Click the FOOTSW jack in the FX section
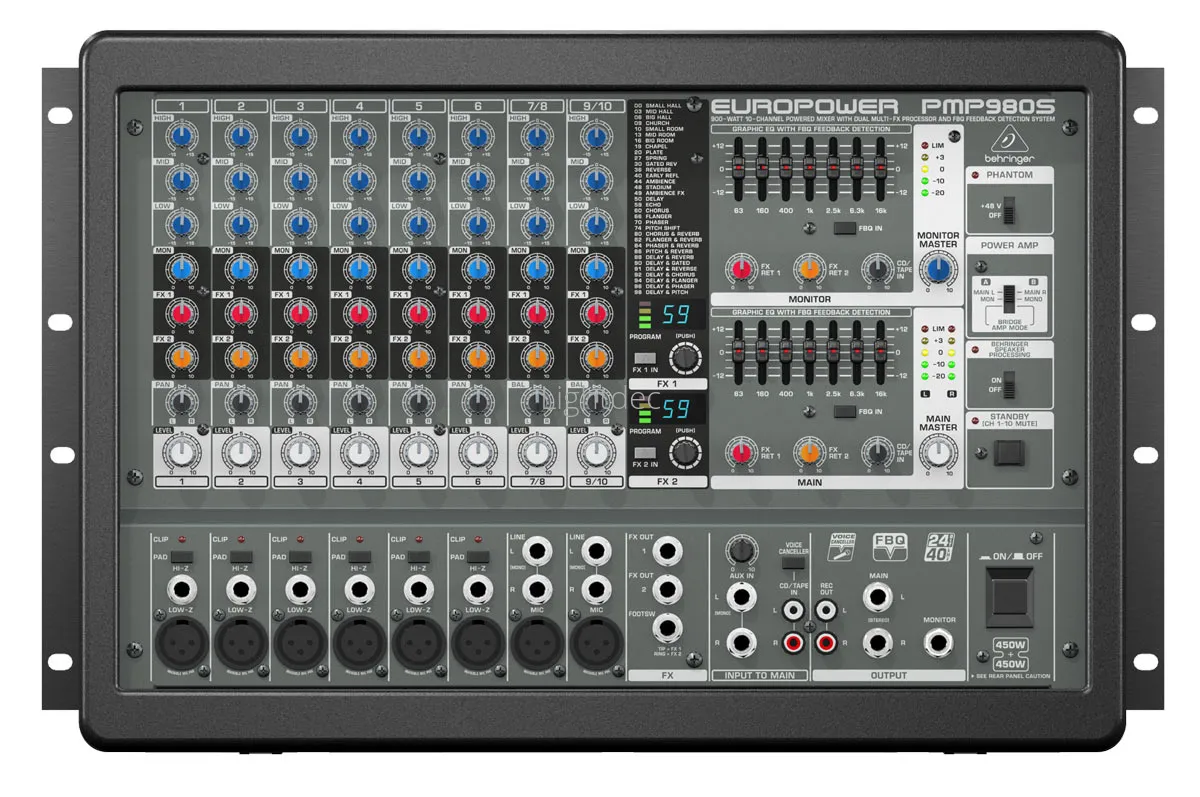The image size is (1200, 797). click(667, 627)
